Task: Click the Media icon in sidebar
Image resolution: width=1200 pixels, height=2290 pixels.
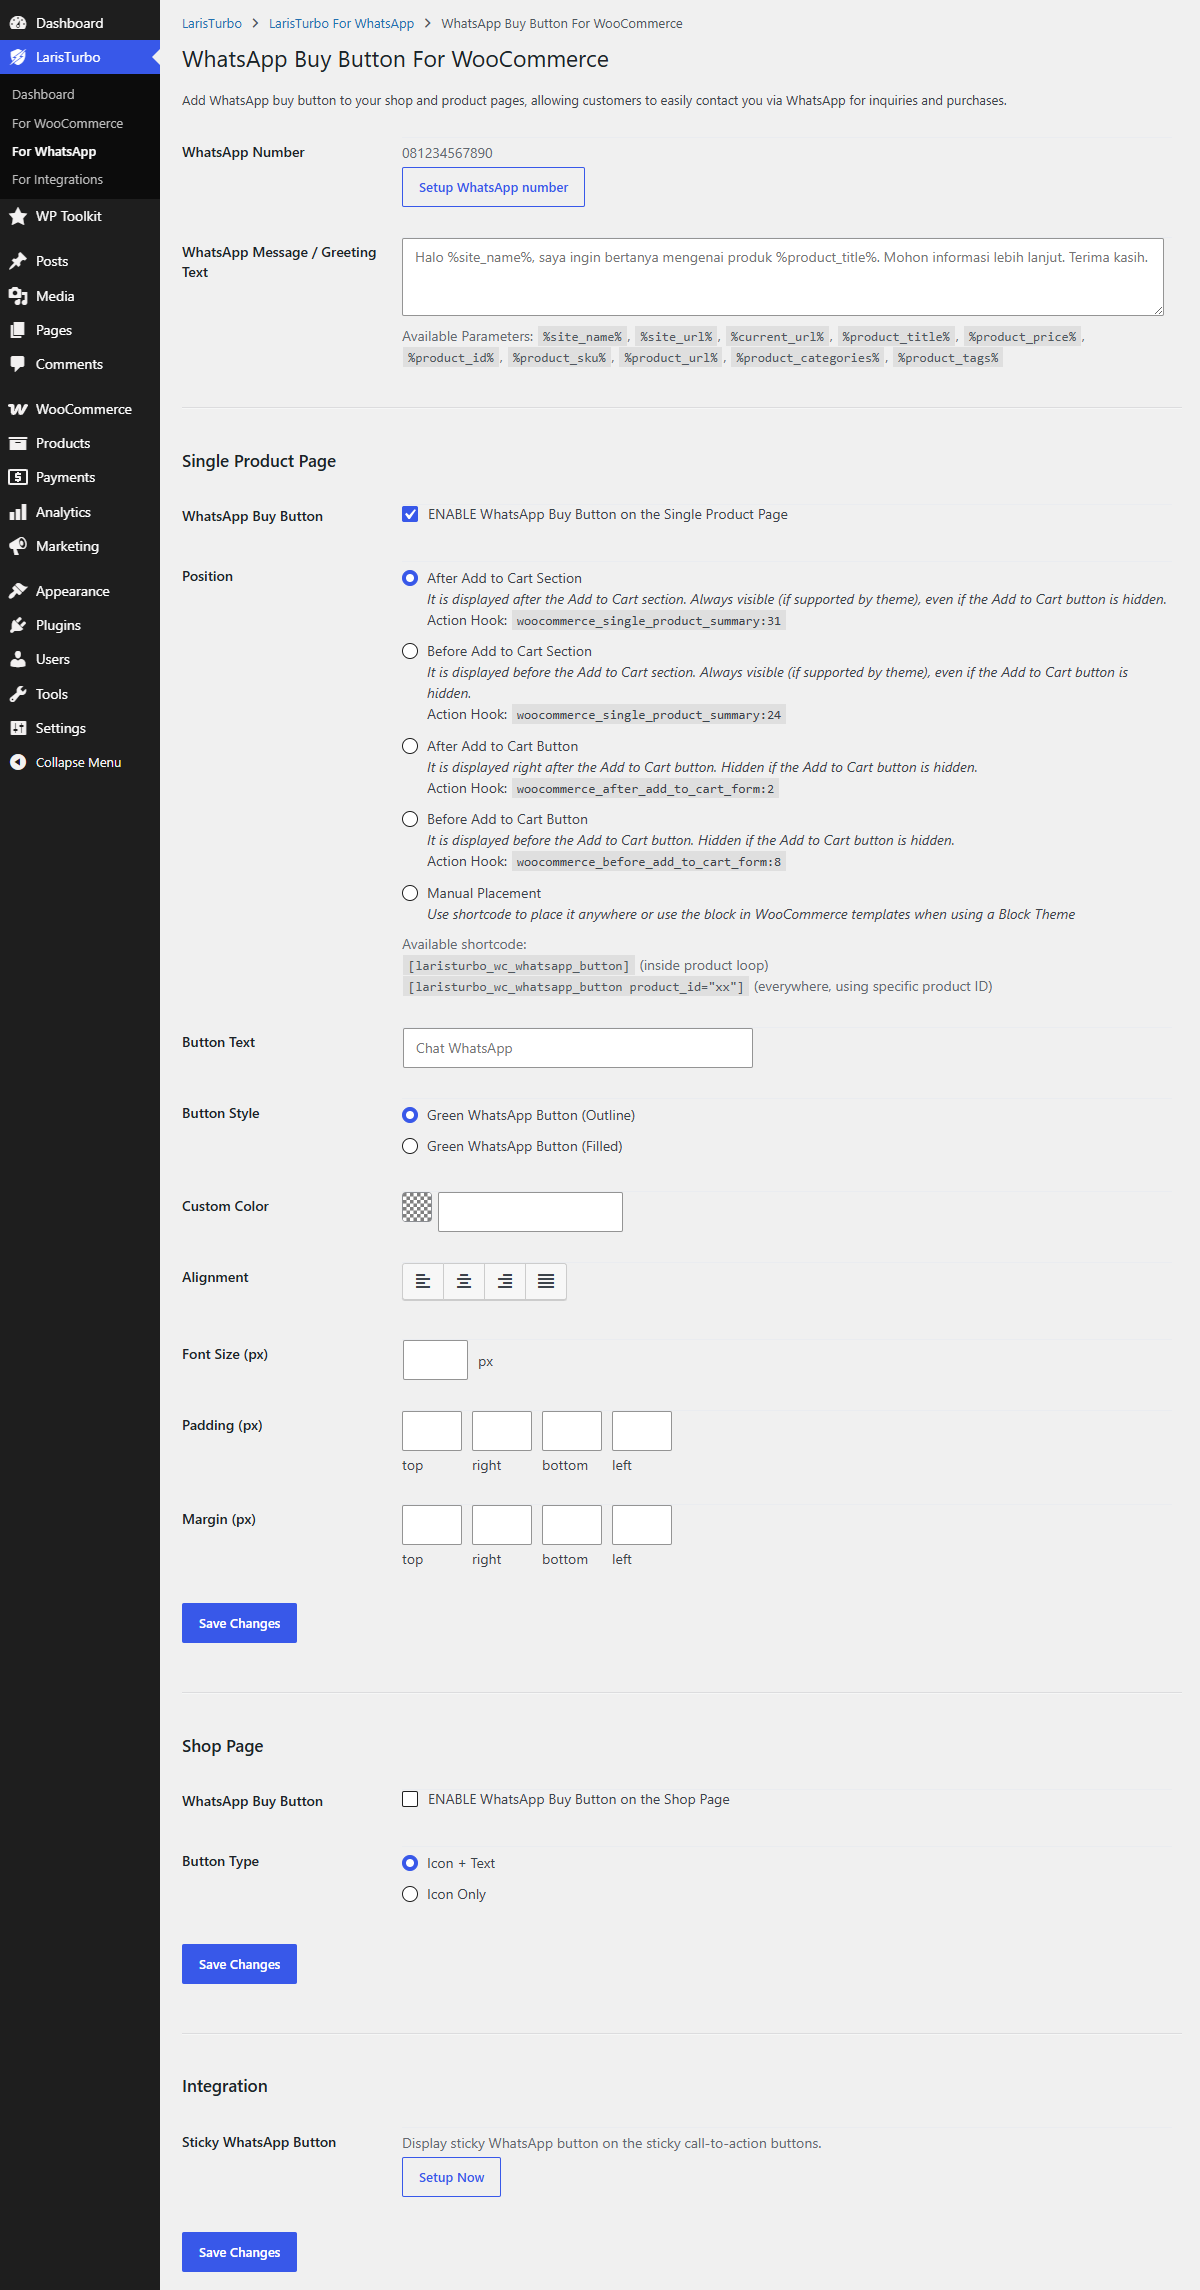Action: [18, 296]
